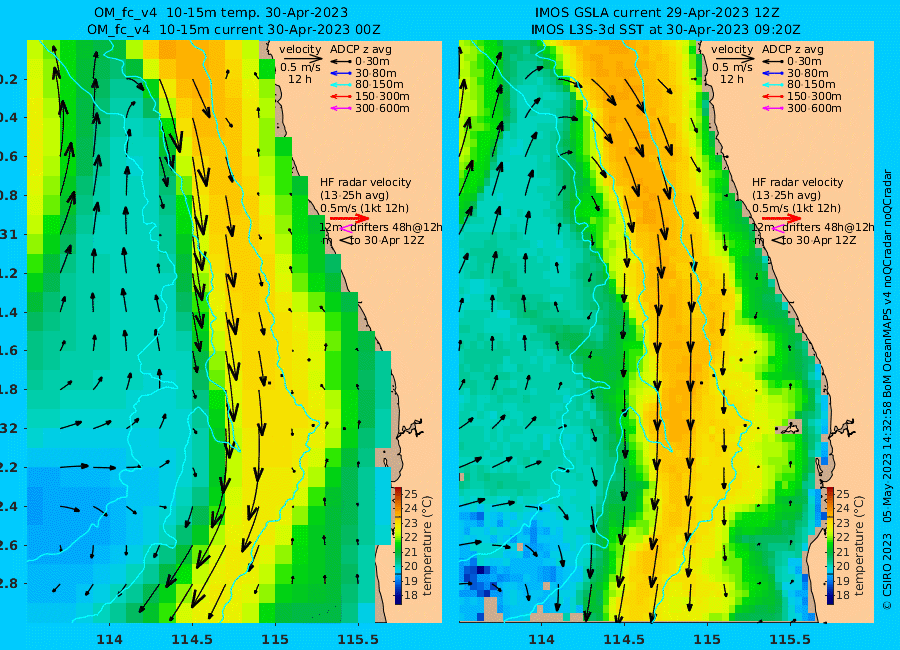
Task: Click '(13-25h avg)' text in OM_fc_v4 panel
Action: click(x=355, y=195)
